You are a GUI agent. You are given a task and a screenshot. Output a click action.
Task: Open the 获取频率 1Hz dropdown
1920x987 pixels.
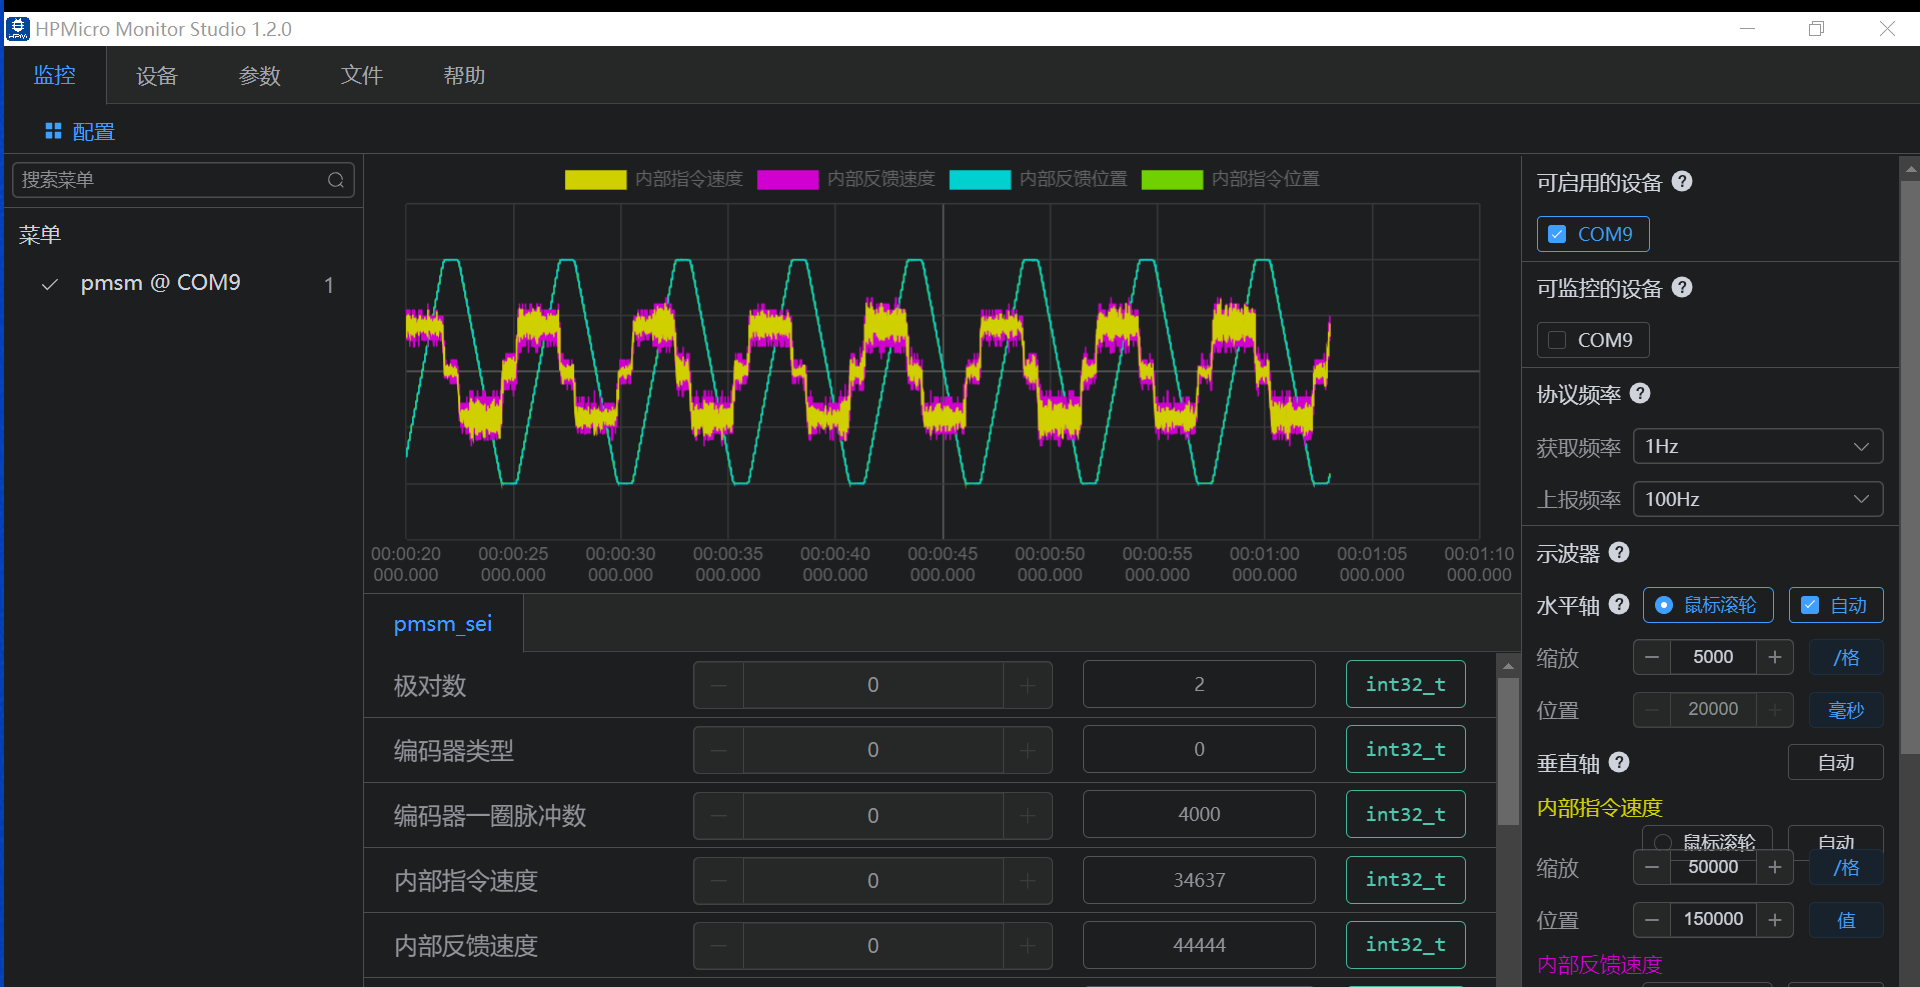(1758, 446)
